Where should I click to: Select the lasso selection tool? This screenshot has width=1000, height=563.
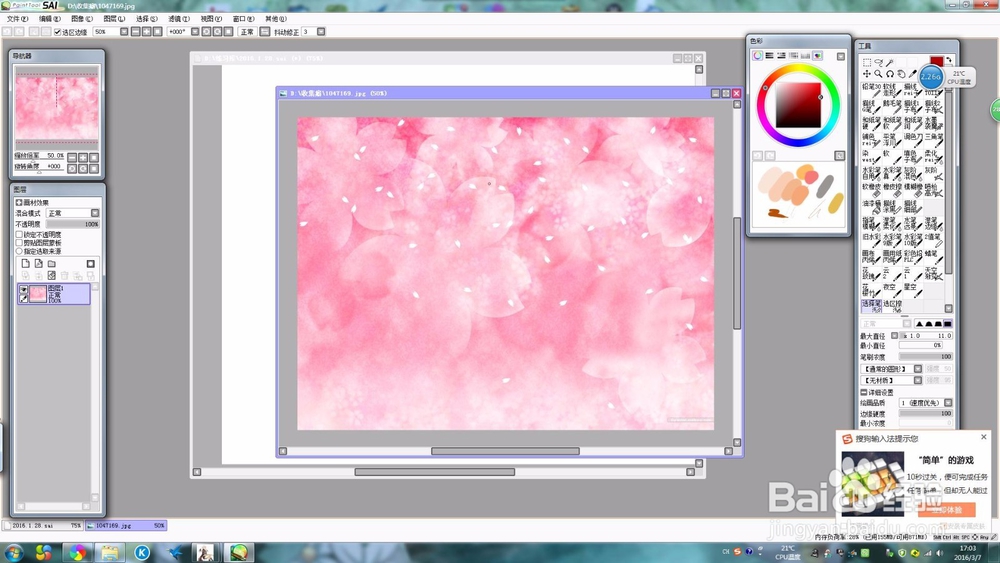(x=878, y=62)
